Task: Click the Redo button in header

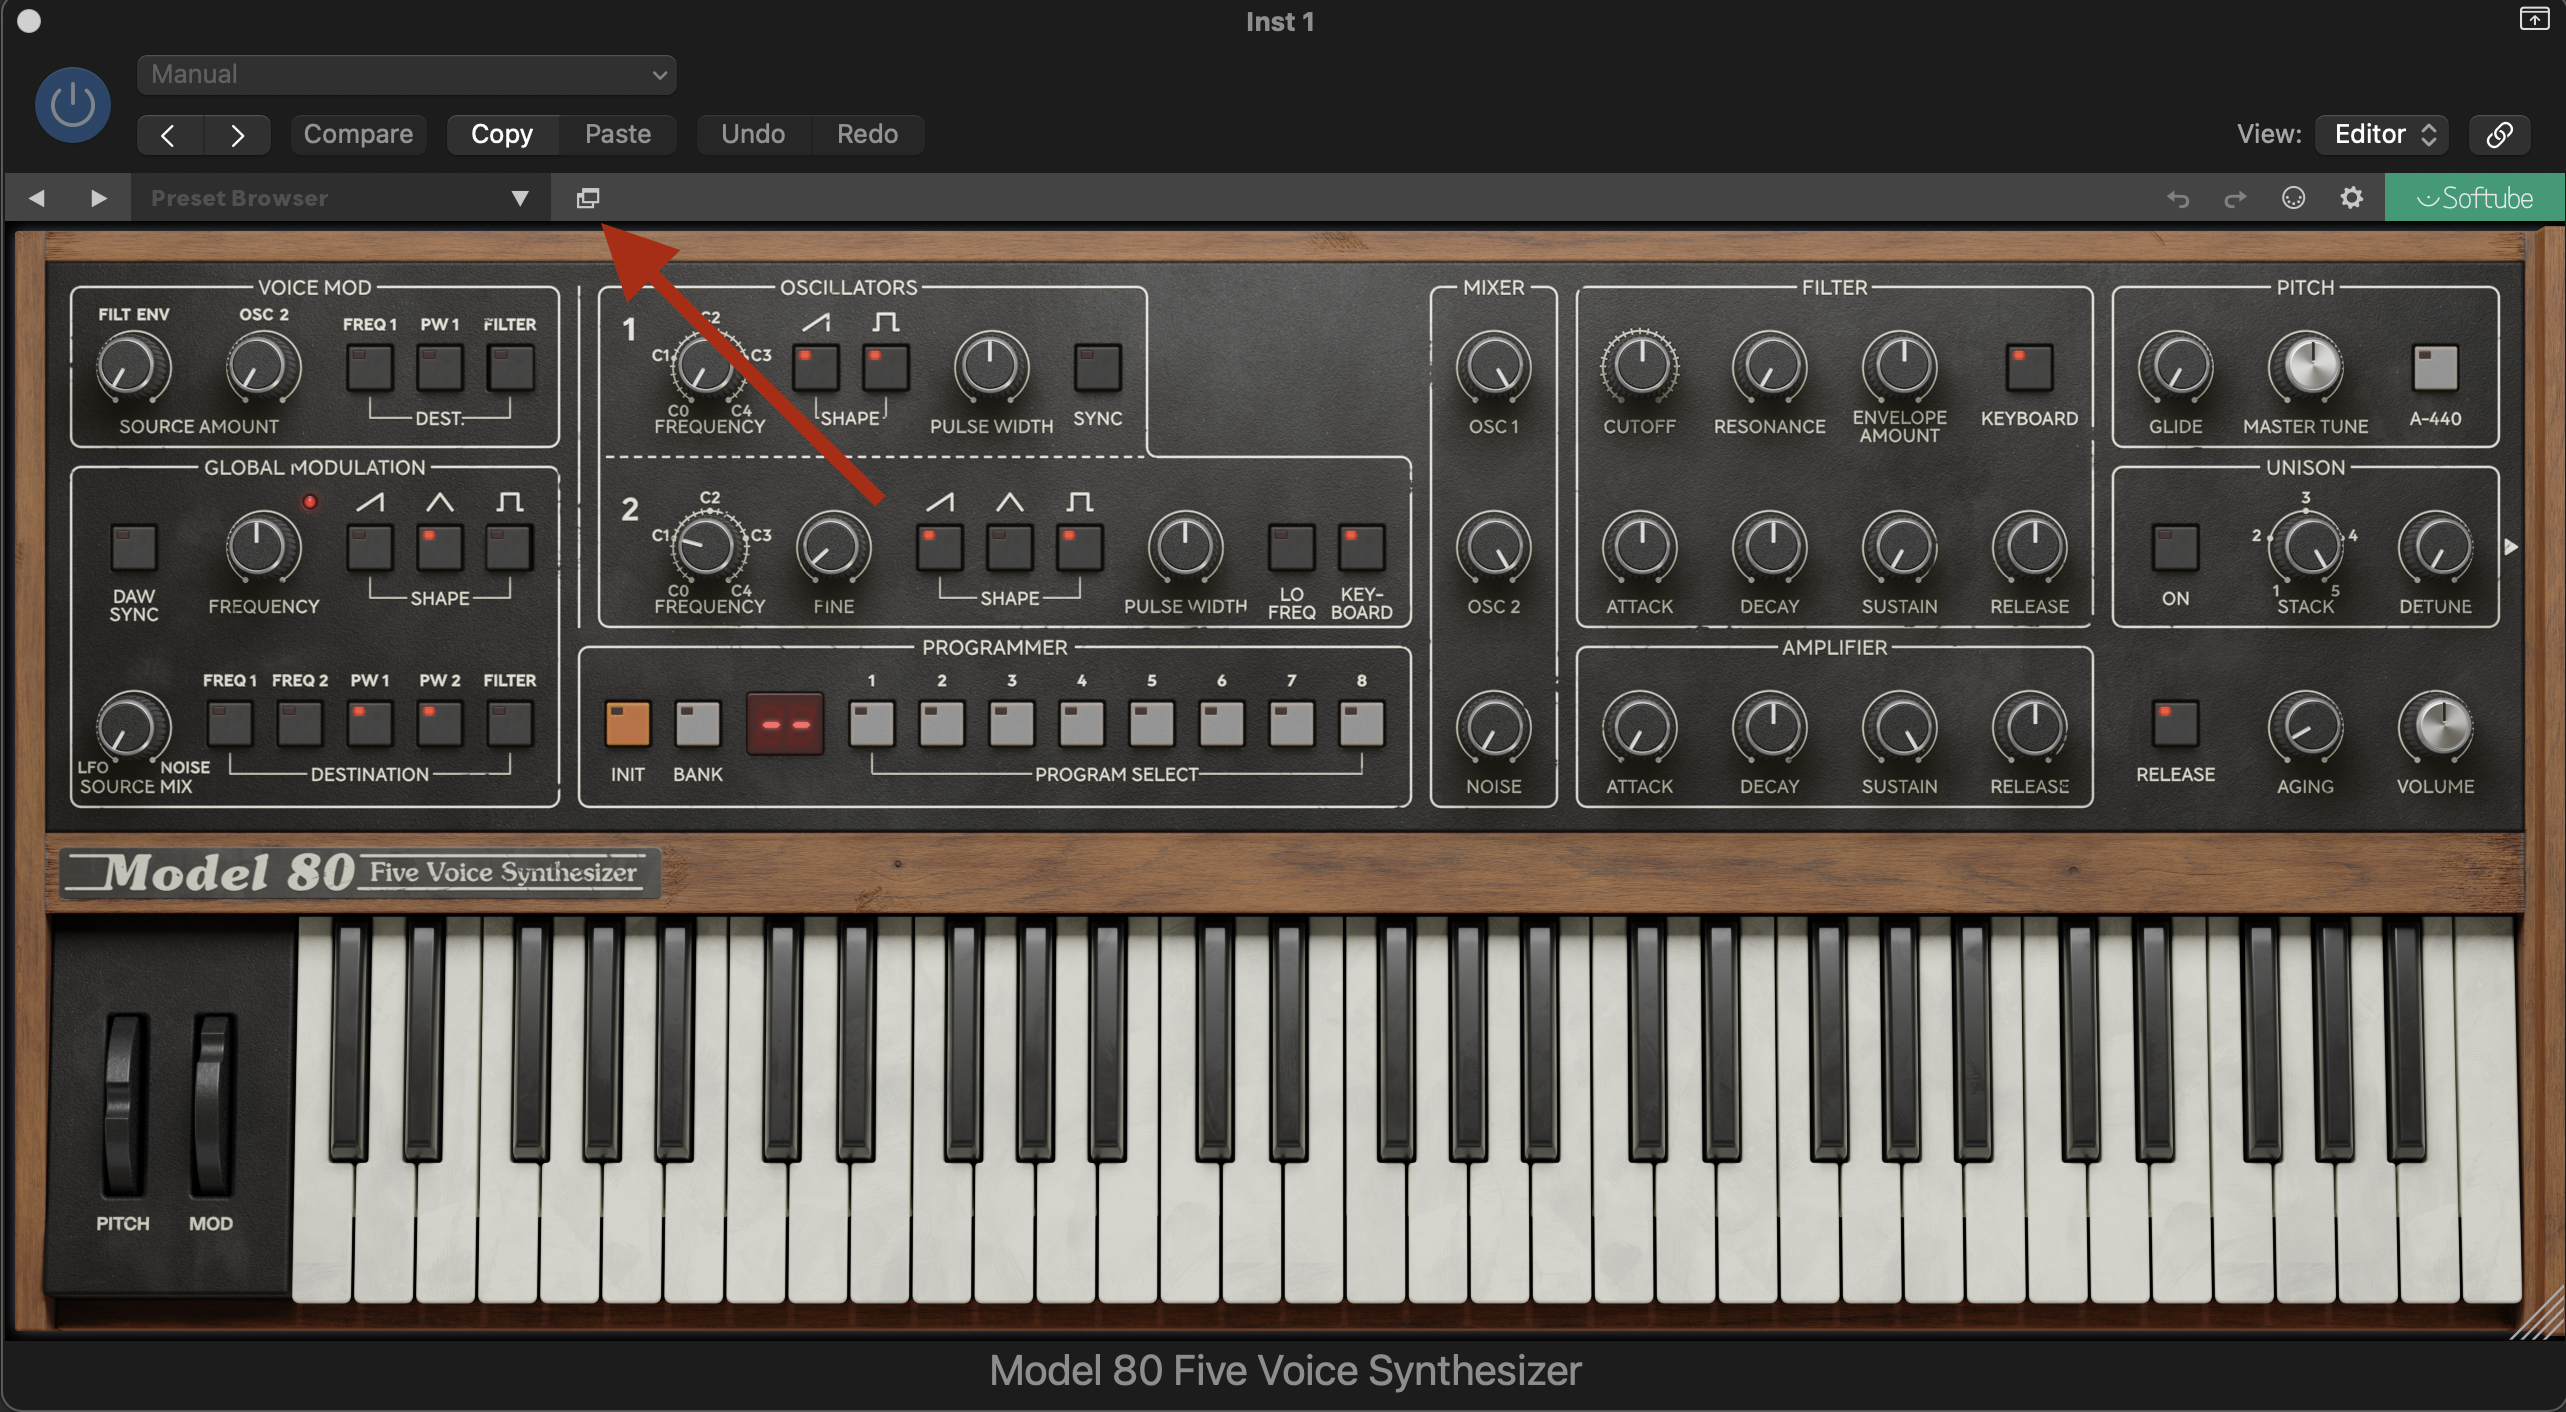Action: (867, 134)
